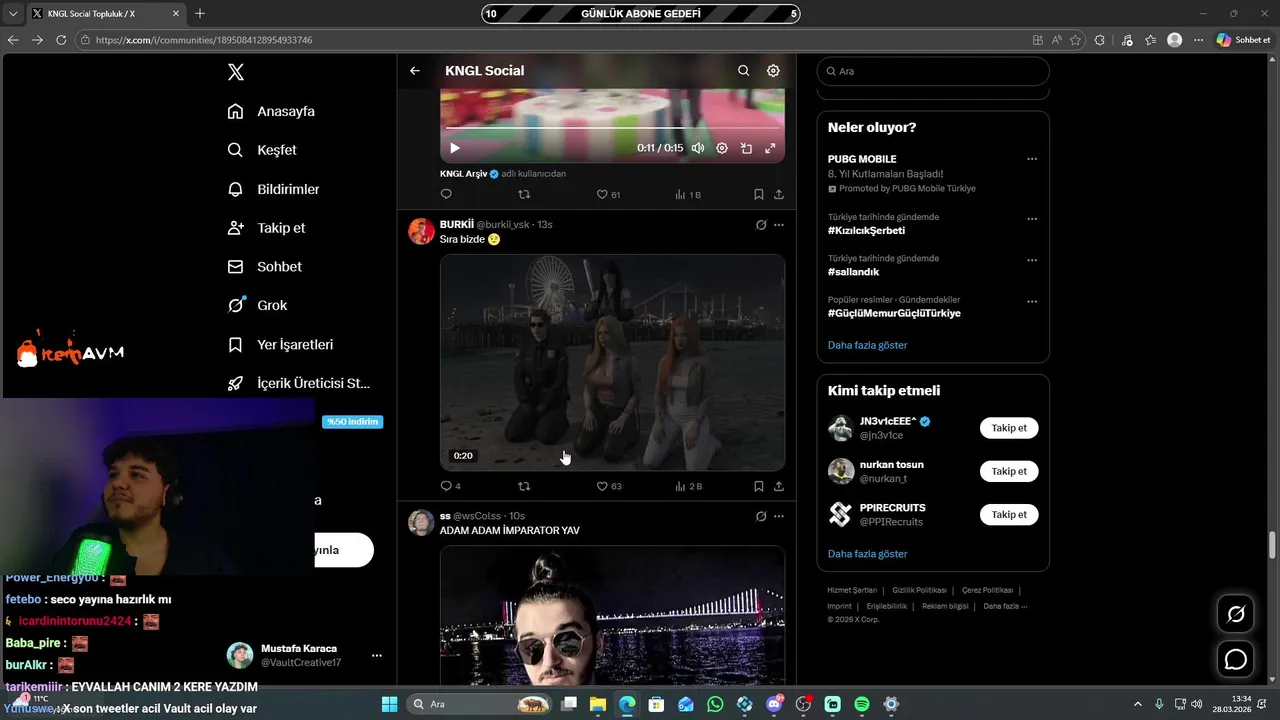Reply to KNGL Arşiv's post
Screen dimensions: 1280x720
446,194
